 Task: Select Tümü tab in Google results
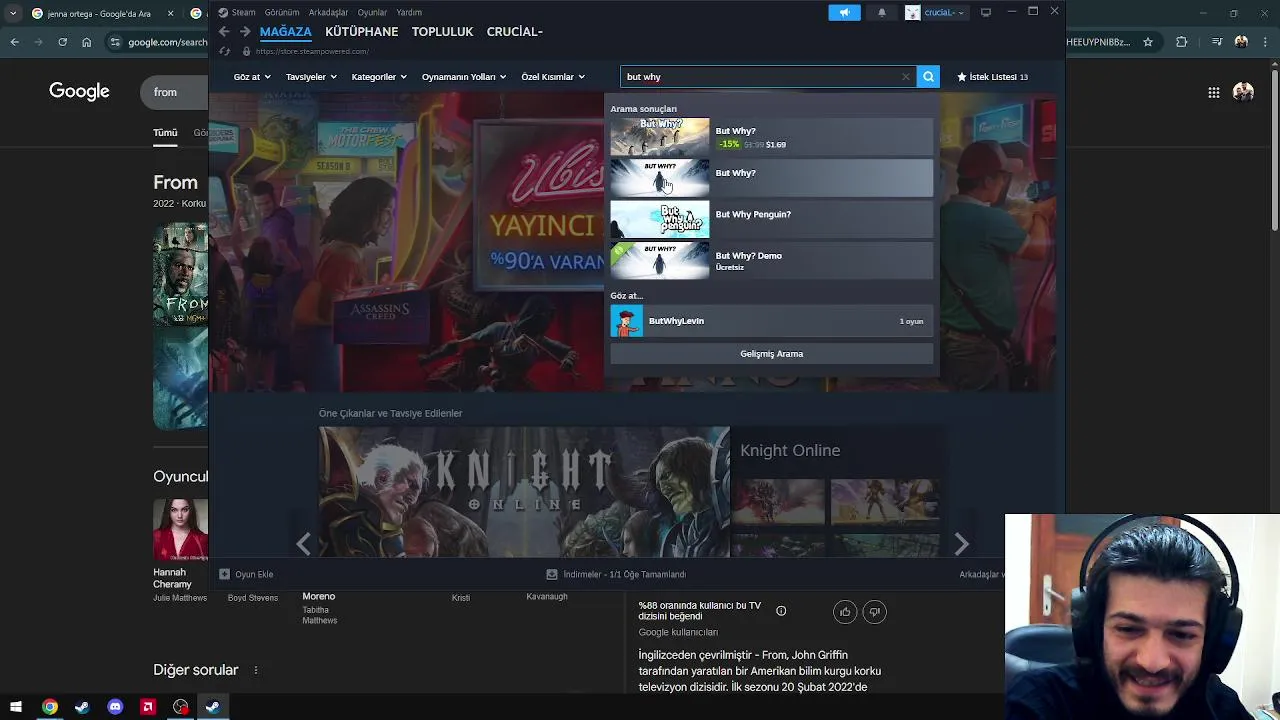click(x=165, y=133)
